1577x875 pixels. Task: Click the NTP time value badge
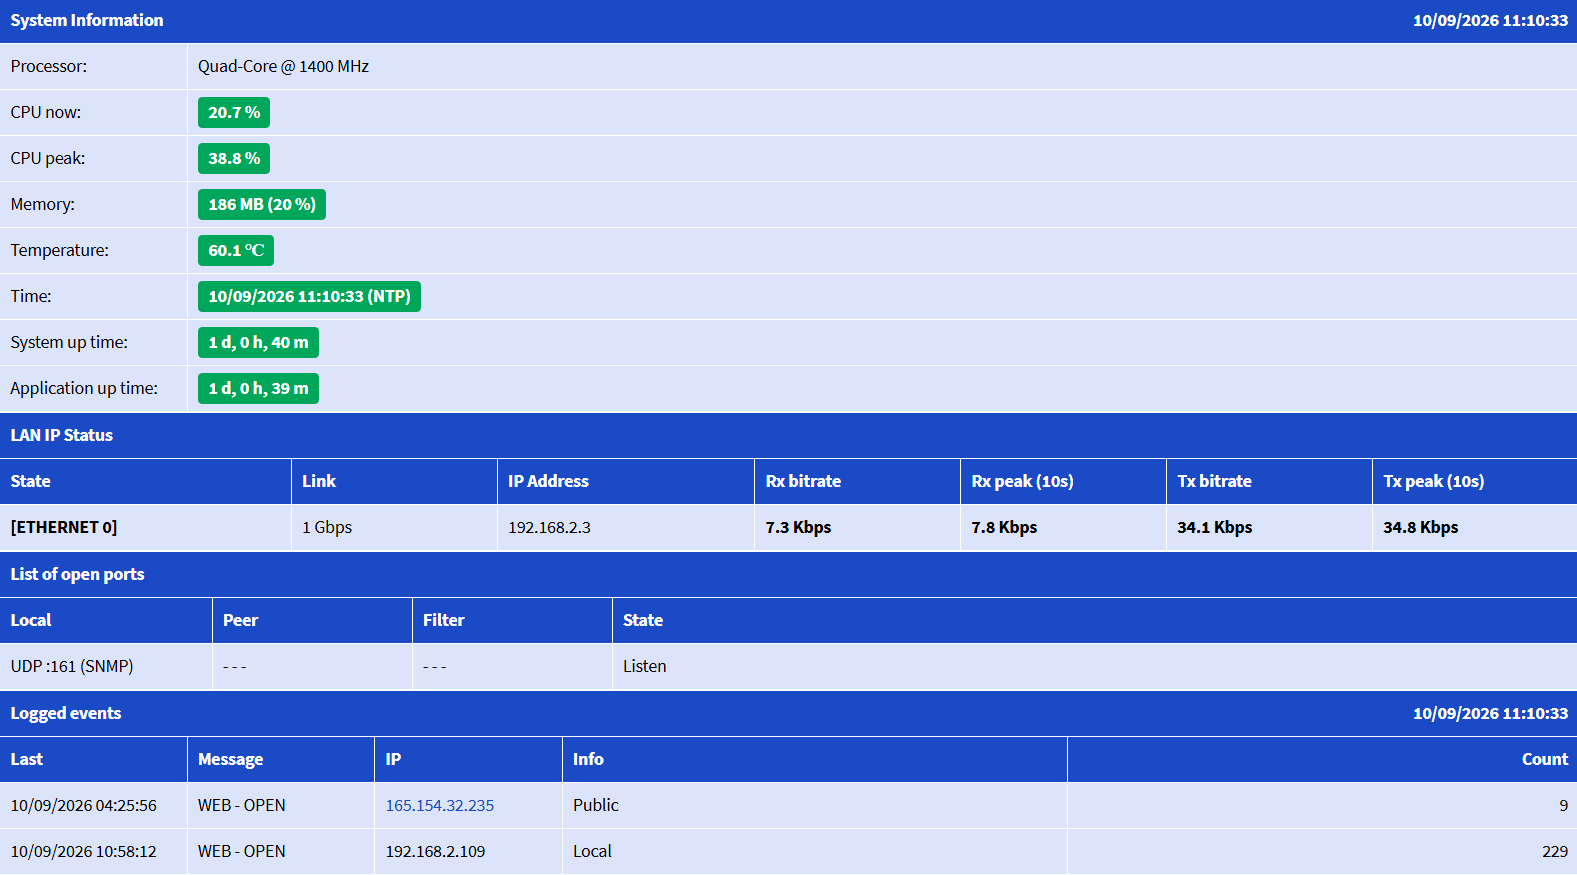pyautogui.click(x=309, y=296)
